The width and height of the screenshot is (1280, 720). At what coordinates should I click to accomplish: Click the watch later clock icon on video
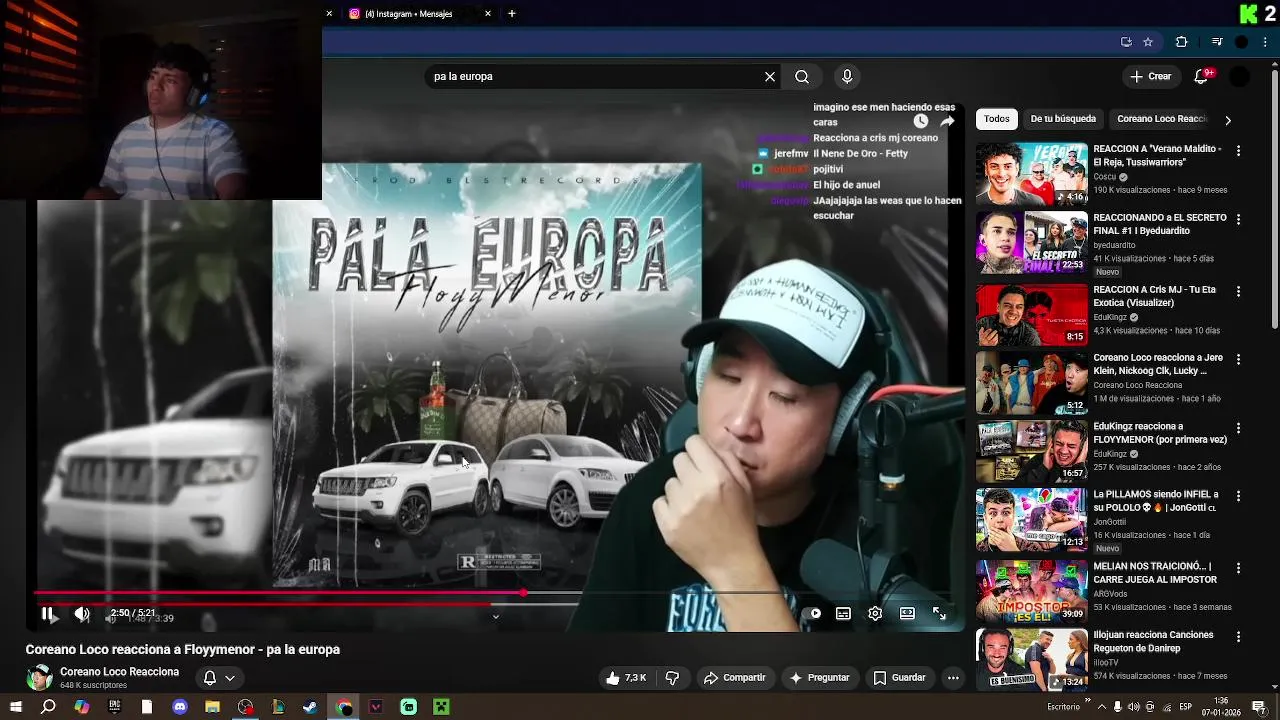click(x=920, y=121)
